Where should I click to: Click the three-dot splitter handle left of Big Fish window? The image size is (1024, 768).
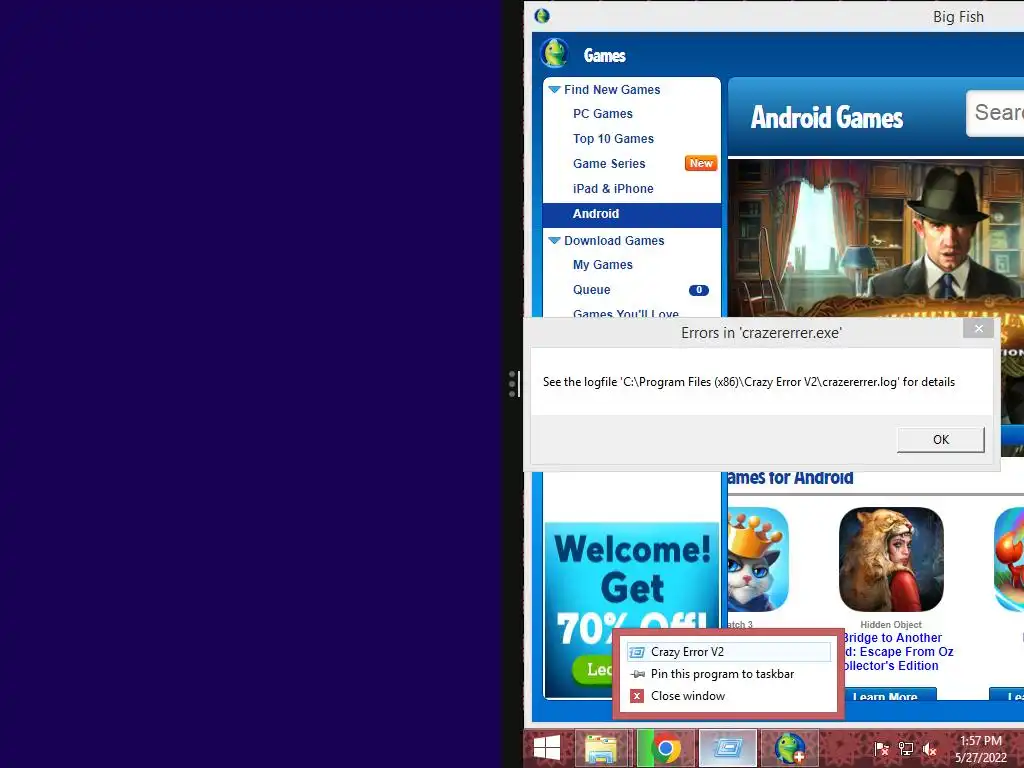pyautogui.click(x=513, y=384)
